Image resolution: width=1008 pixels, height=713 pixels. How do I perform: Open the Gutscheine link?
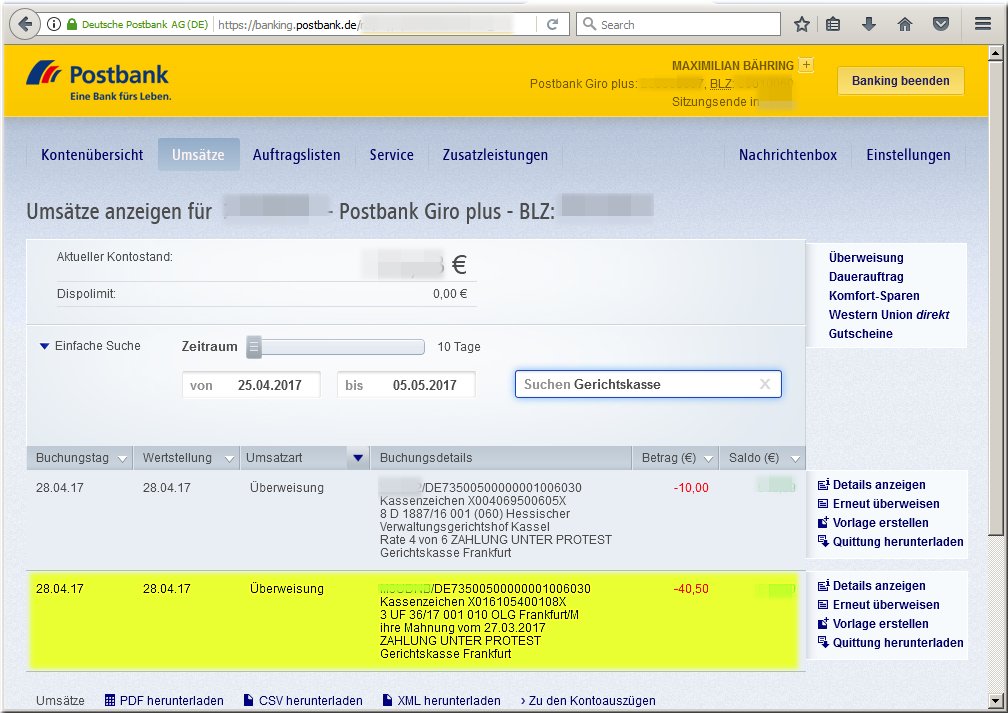tap(860, 334)
